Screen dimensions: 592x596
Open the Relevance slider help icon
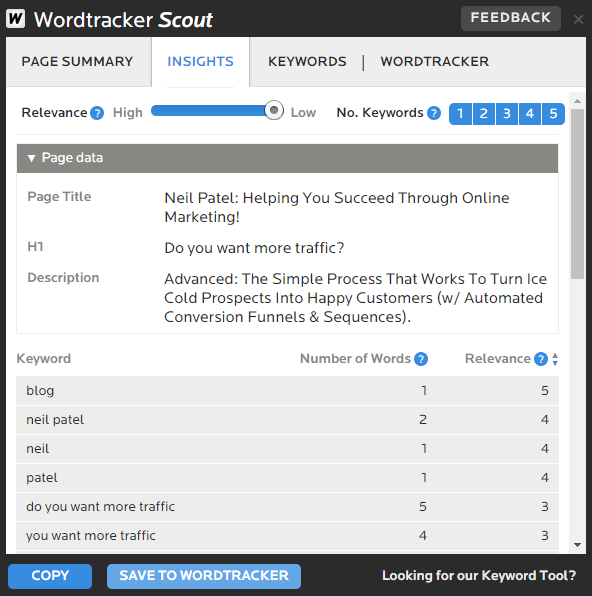[97, 113]
